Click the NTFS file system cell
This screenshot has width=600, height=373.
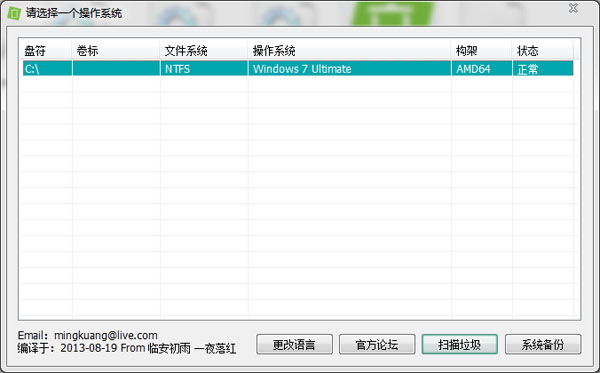click(204, 69)
